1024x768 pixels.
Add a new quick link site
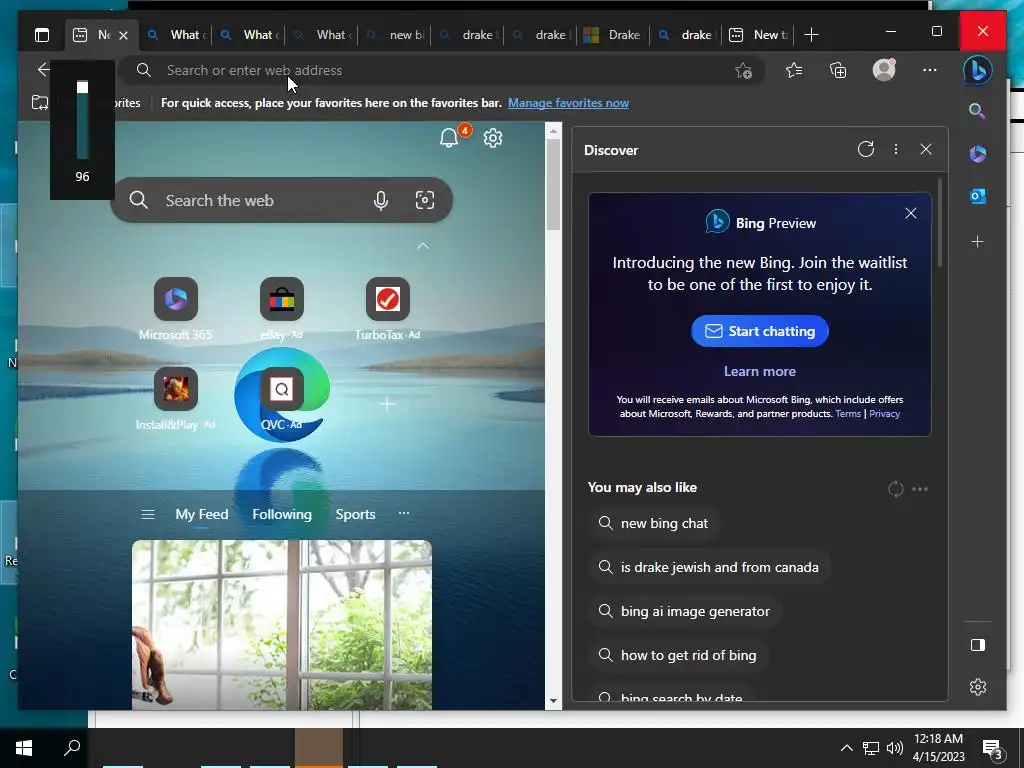(x=387, y=404)
